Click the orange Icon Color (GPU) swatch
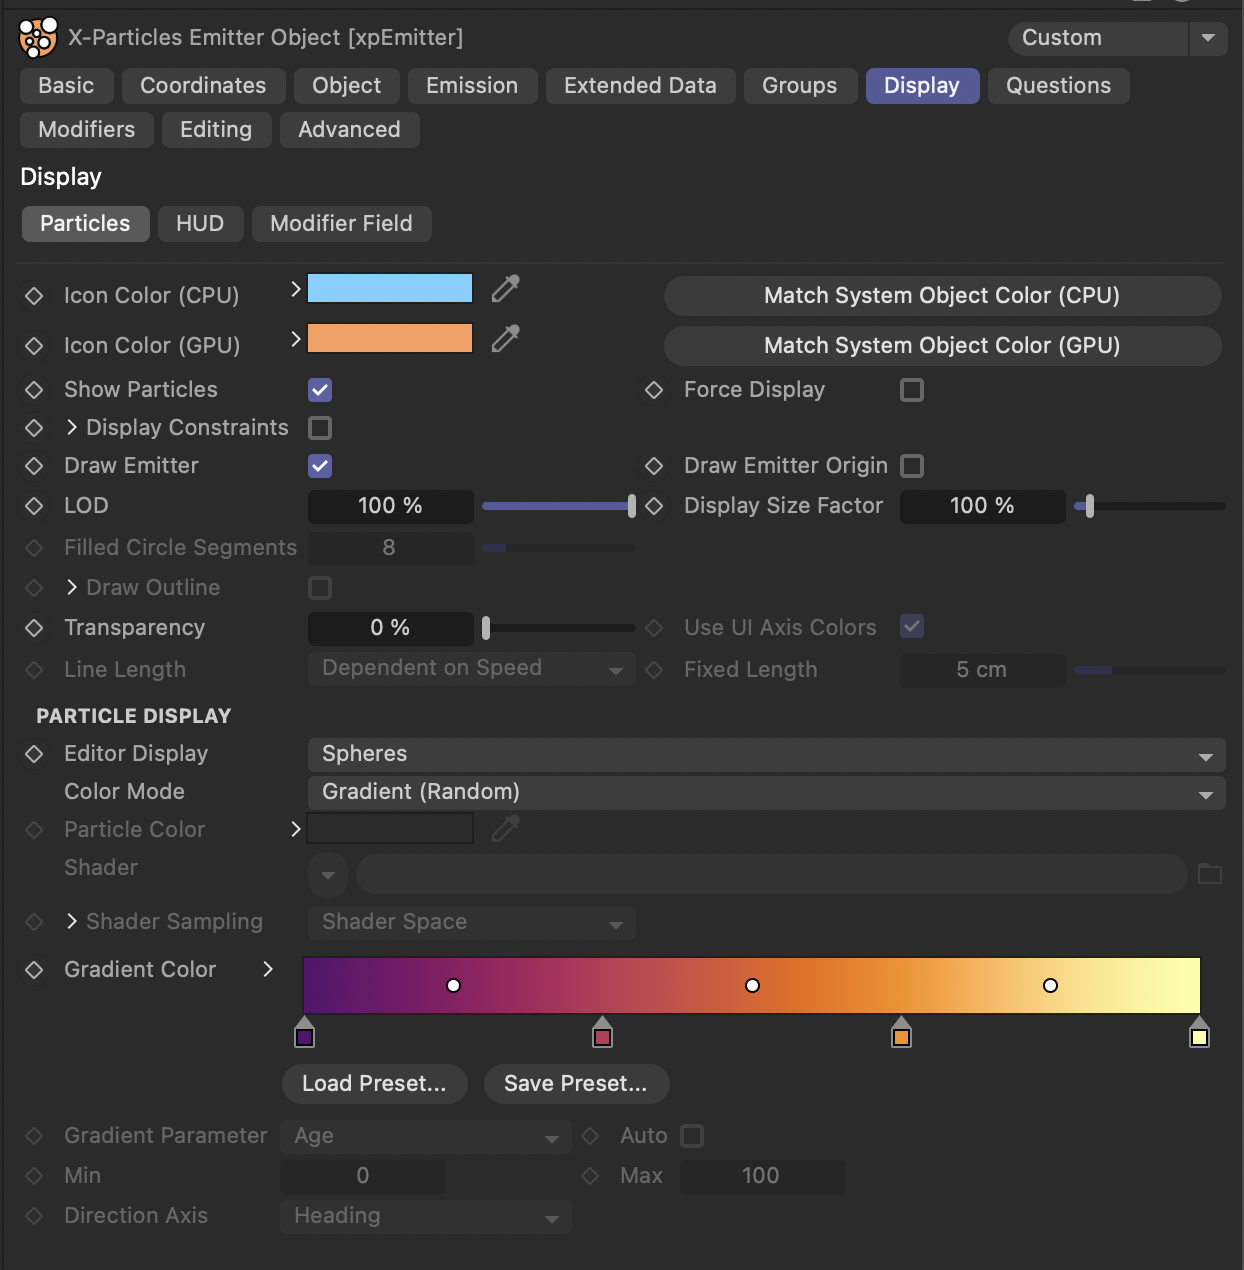The image size is (1244, 1270). [390, 338]
